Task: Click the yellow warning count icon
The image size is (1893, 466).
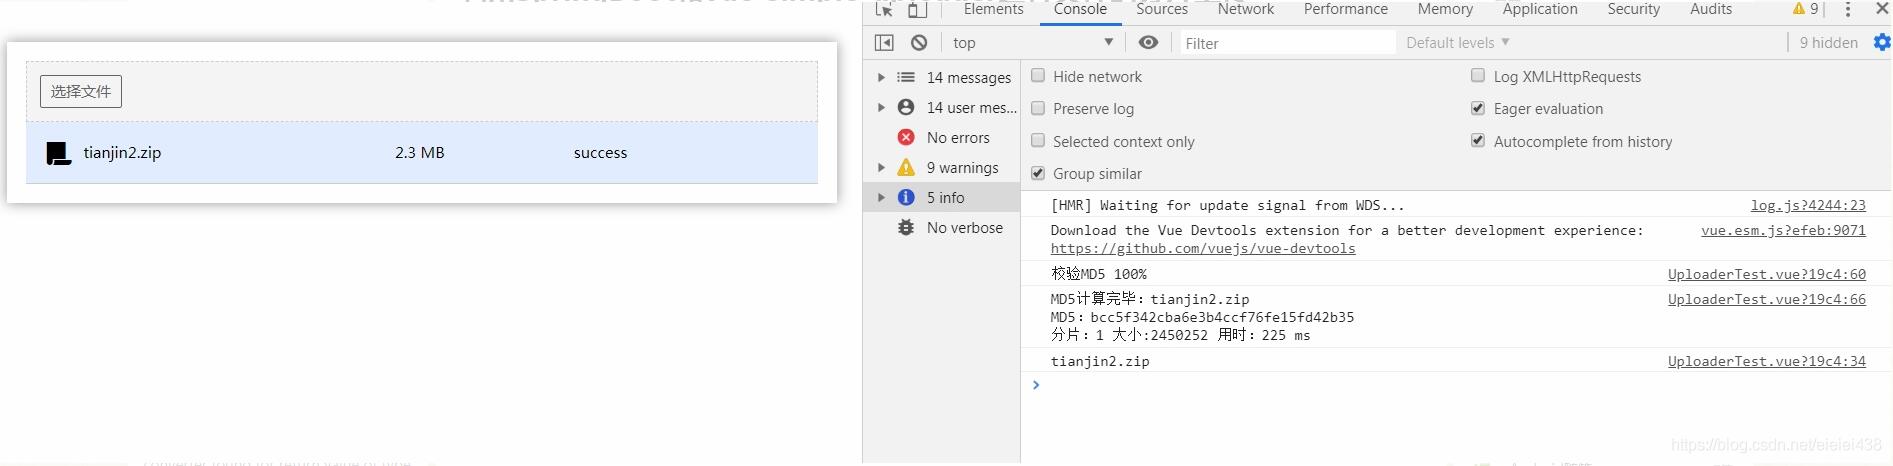Action: 1799,9
